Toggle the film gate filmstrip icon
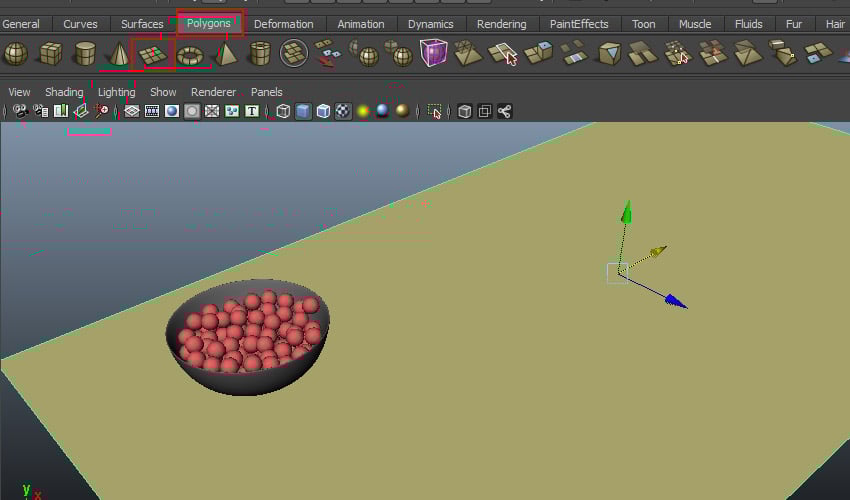 [x=152, y=111]
